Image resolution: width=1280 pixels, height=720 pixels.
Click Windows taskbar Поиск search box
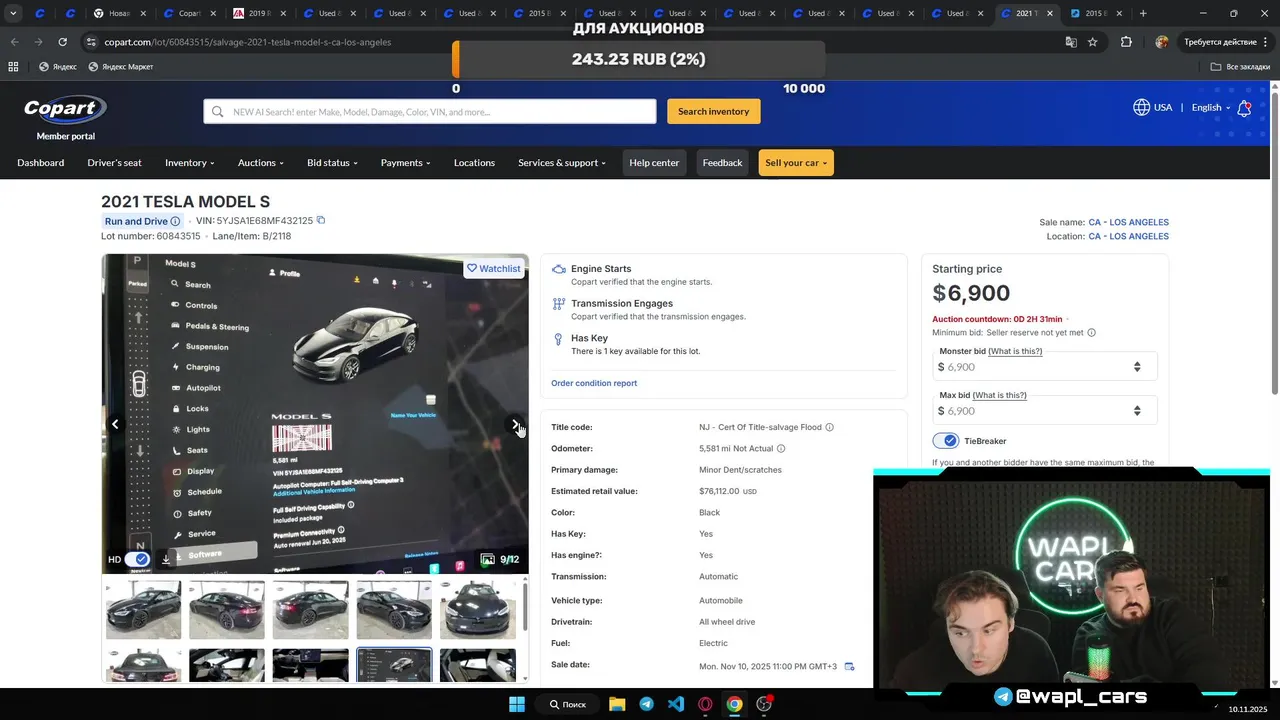click(568, 704)
